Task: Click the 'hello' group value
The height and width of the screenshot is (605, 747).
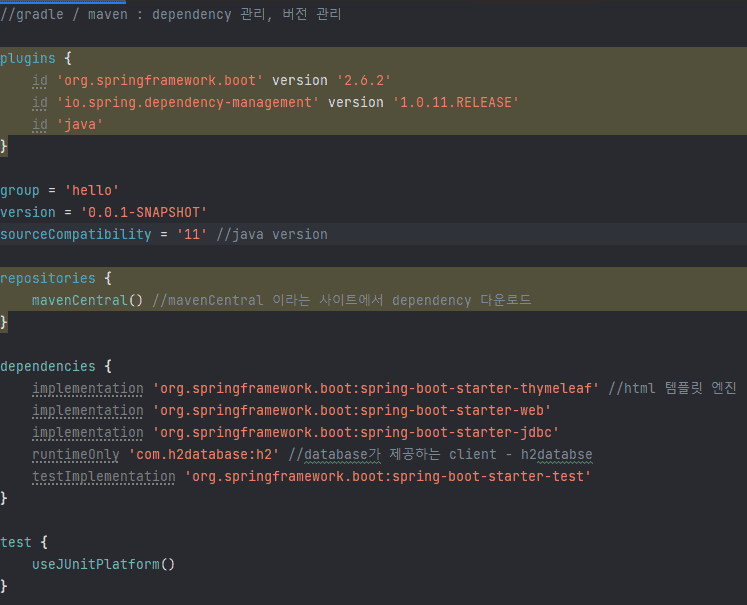Action: pyautogui.click(x=91, y=191)
